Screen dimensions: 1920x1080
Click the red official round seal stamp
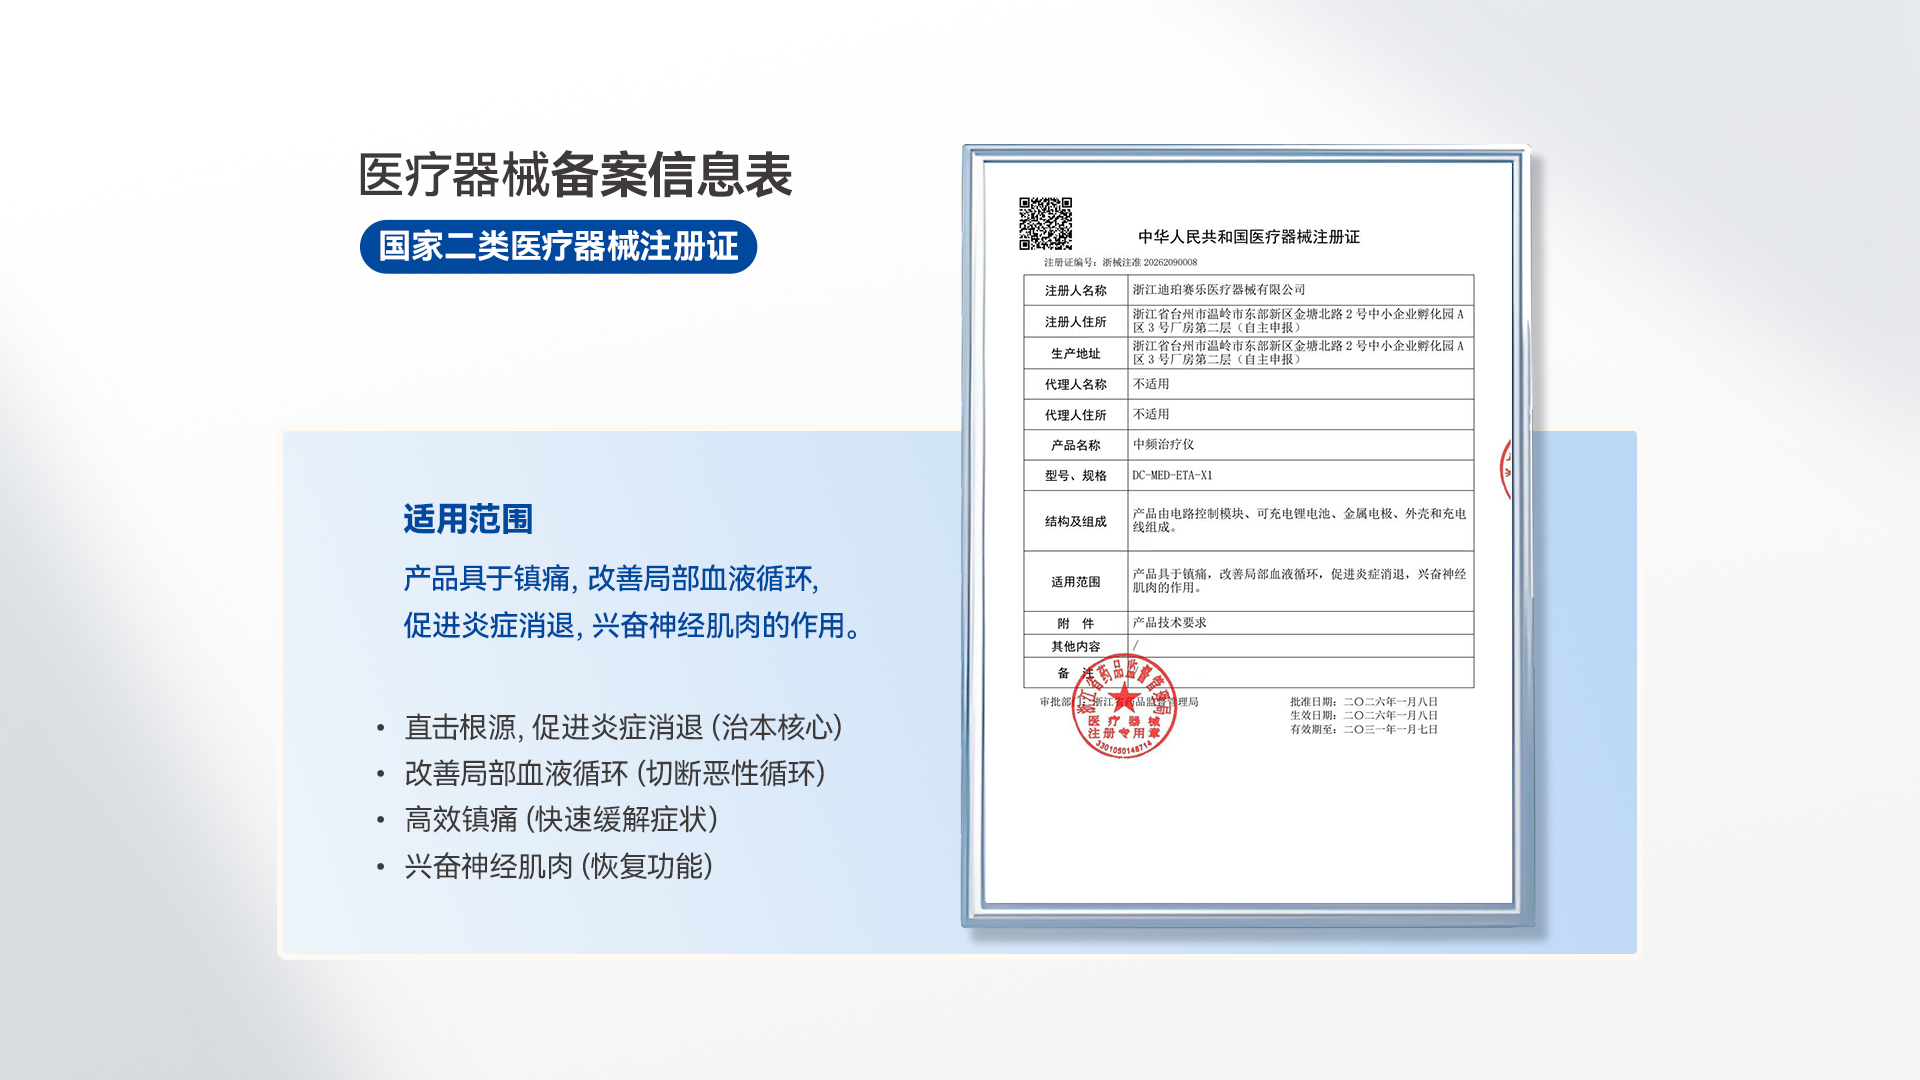(x=1124, y=706)
